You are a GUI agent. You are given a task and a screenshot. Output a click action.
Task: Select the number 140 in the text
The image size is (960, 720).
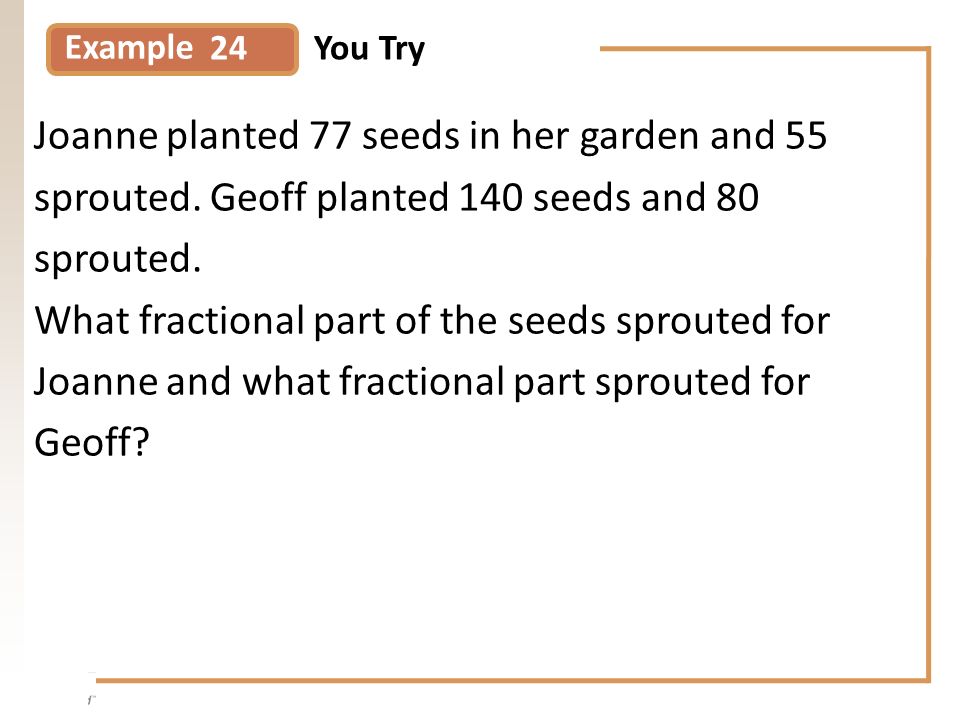pyautogui.click(x=490, y=198)
